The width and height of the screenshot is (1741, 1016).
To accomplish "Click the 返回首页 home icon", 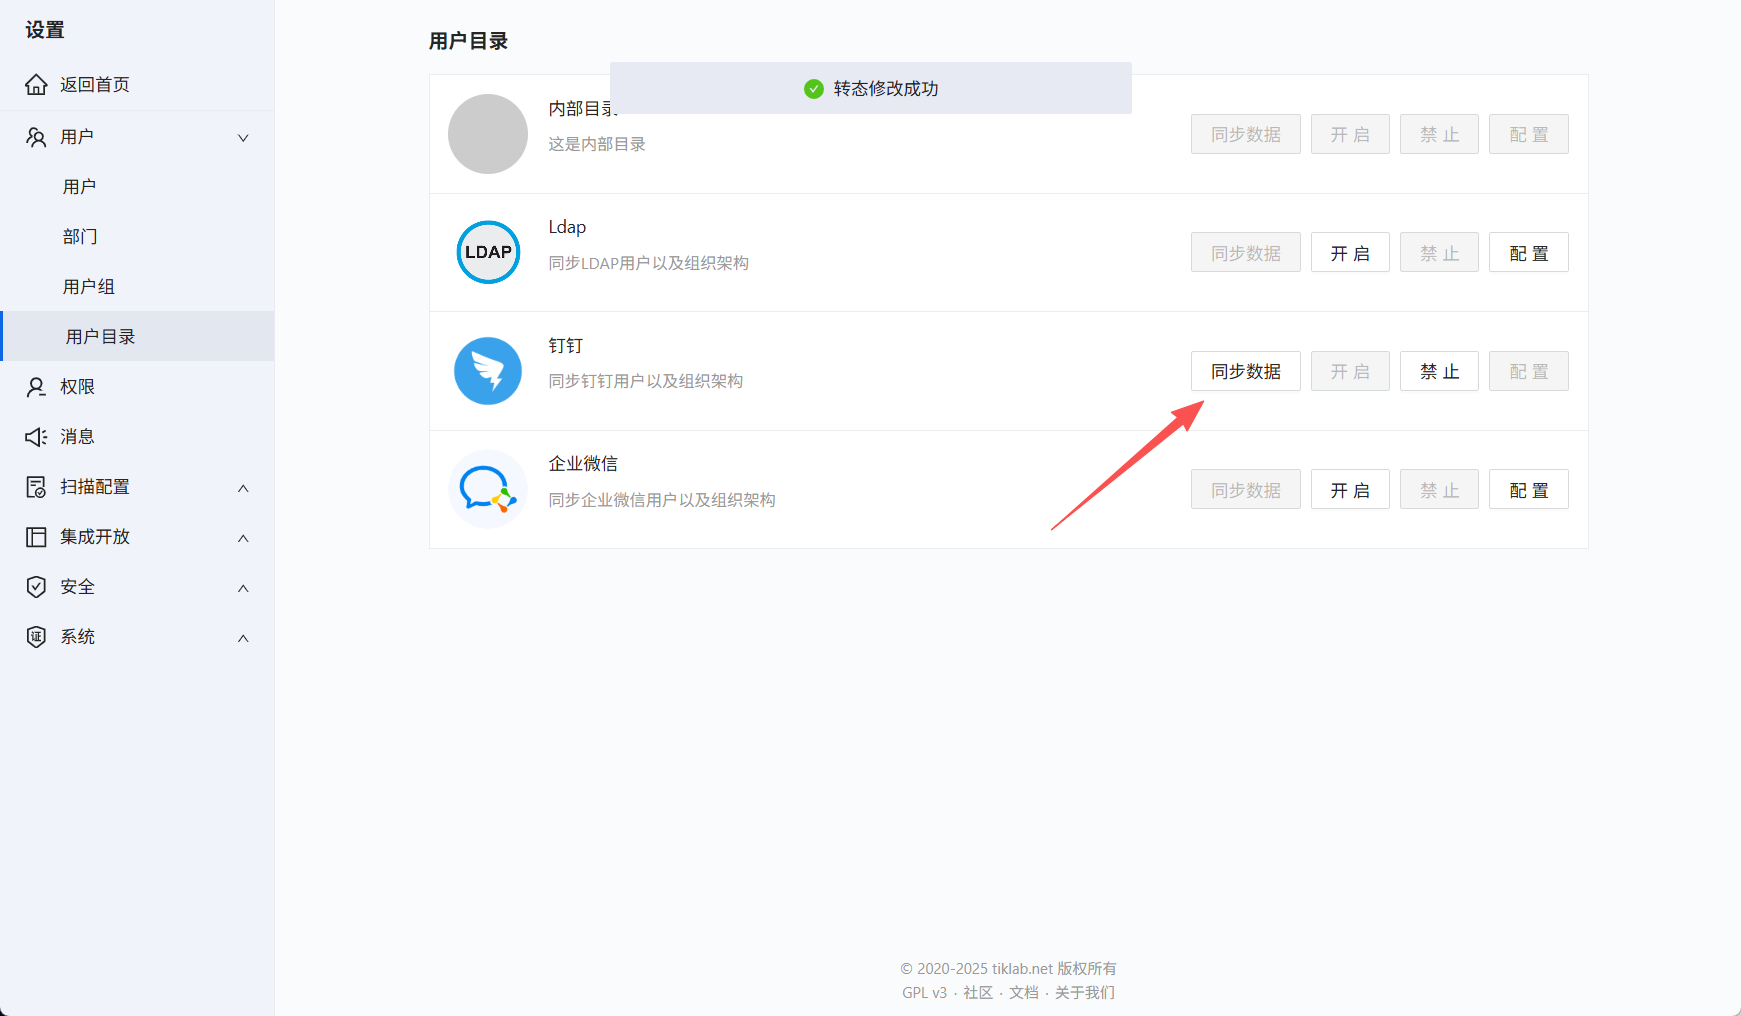I will coord(36,84).
